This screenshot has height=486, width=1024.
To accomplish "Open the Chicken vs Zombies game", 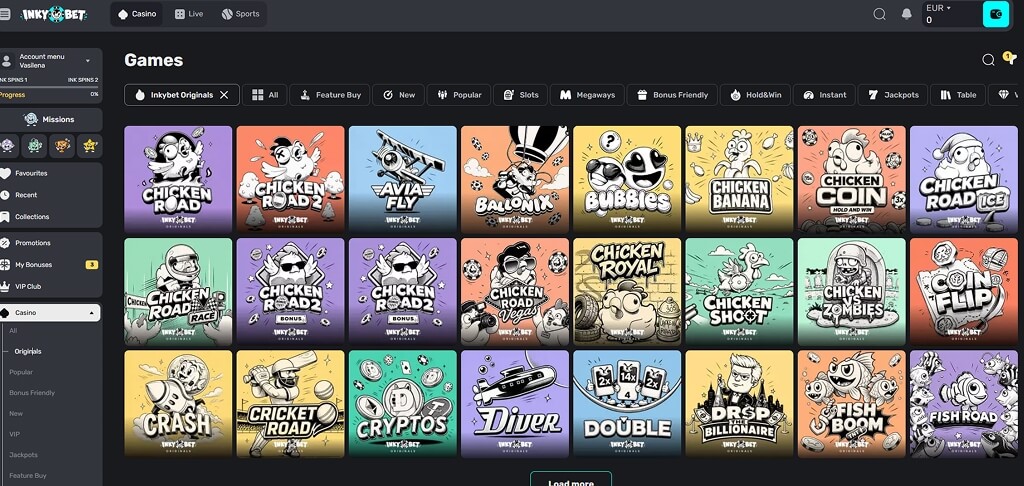I will click(852, 292).
